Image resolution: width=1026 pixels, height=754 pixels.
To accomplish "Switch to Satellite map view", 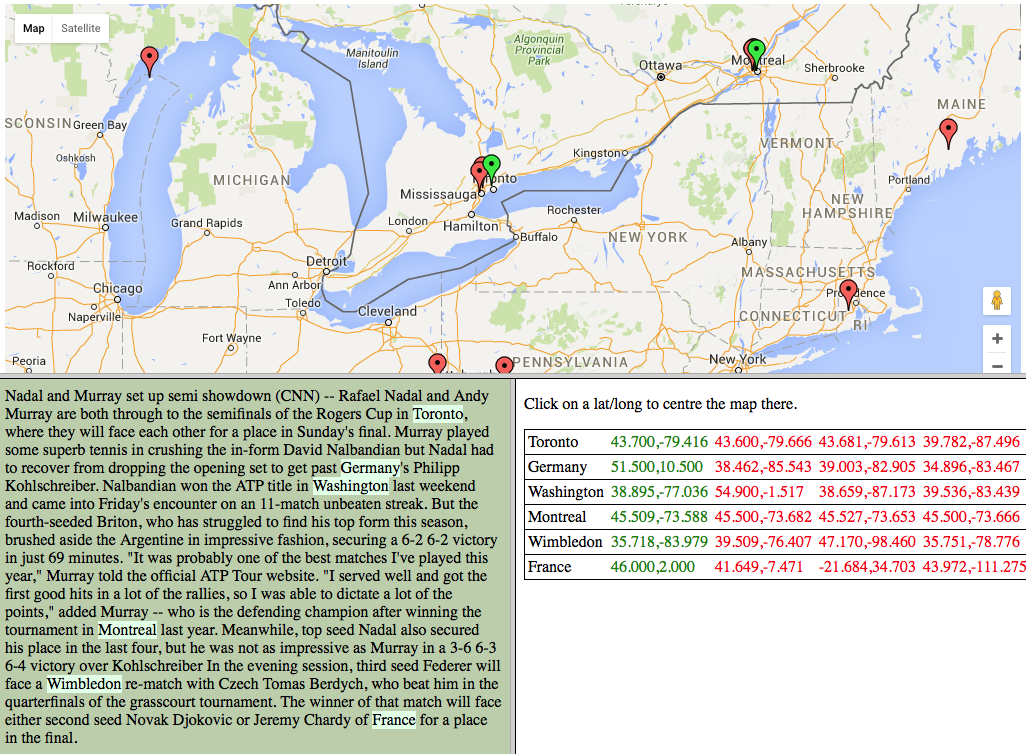I will pyautogui.click(x=80, y=28).
